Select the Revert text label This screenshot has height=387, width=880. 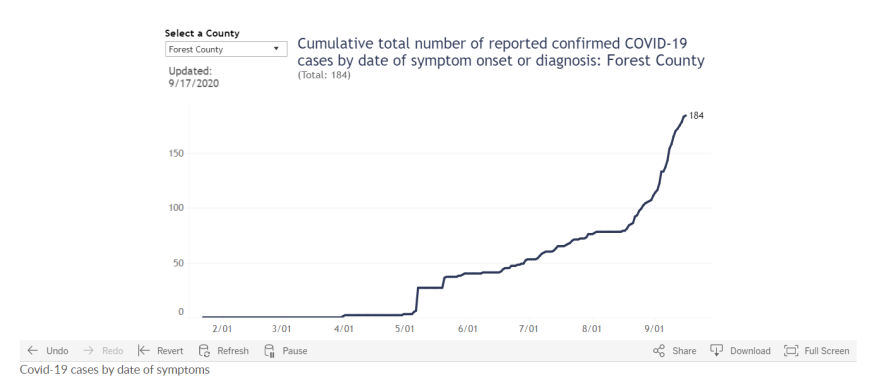(x=170, y=351)
